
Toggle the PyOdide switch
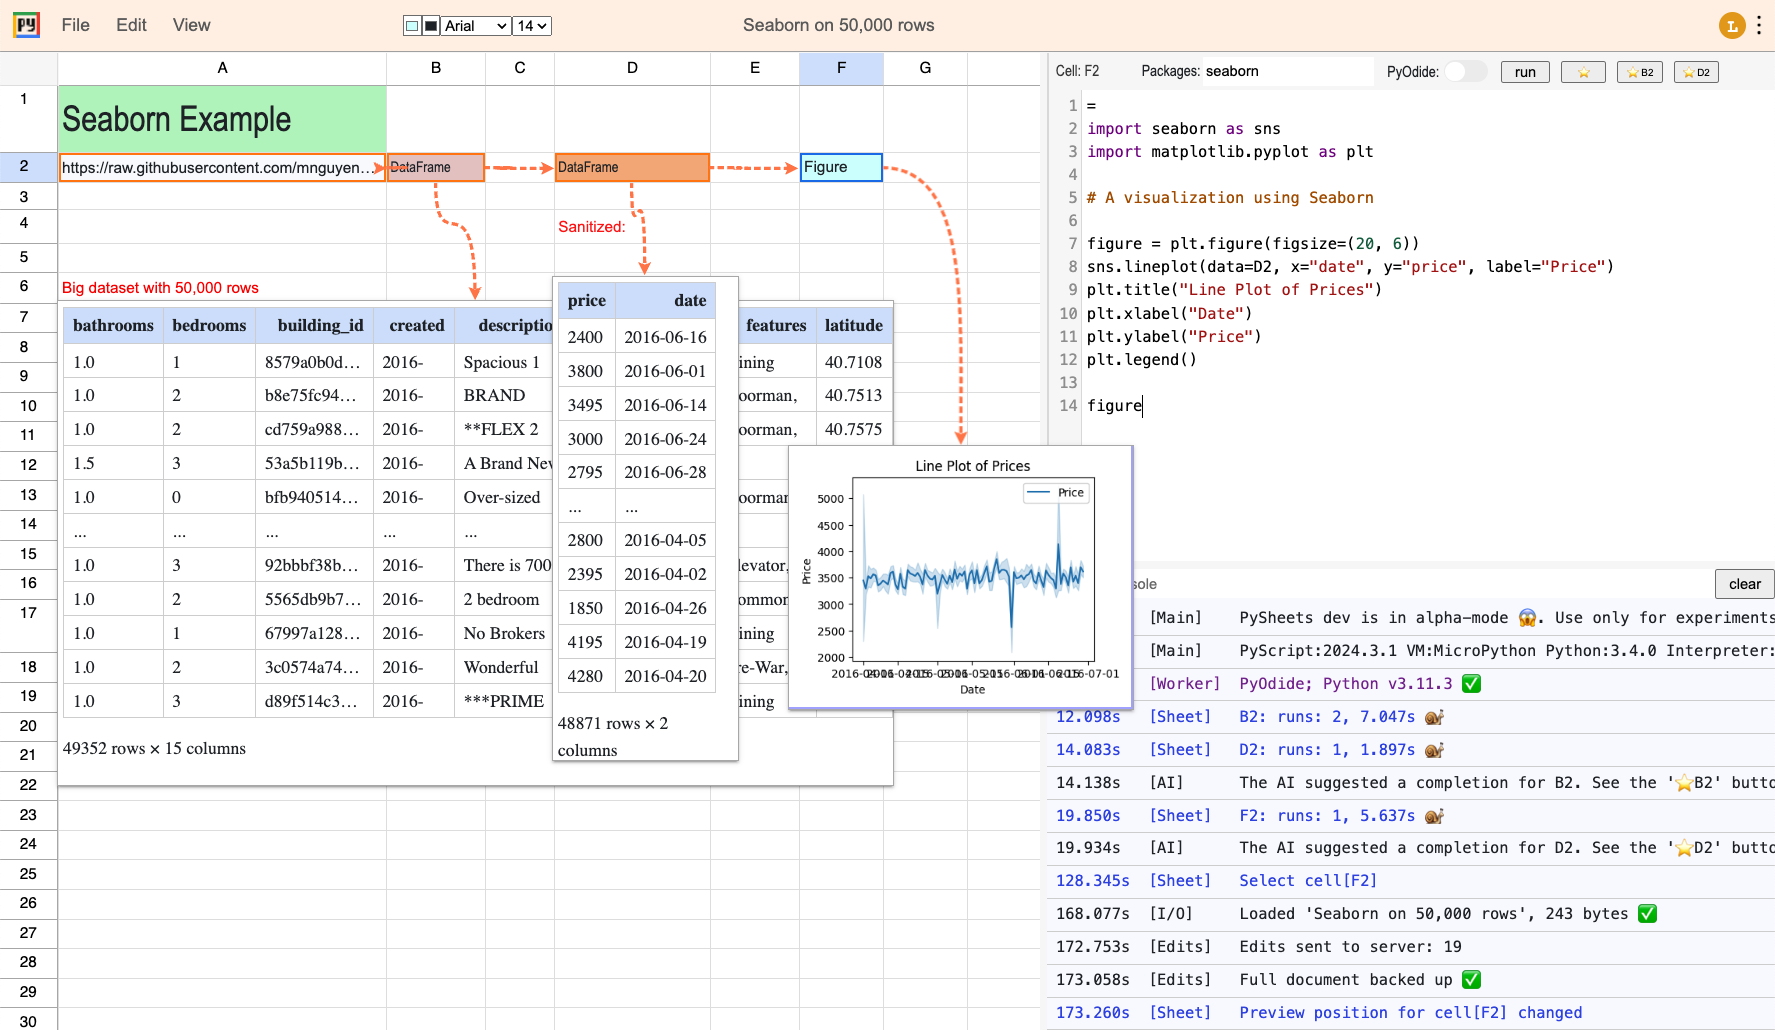pyautogui.click(x=1466, y=72)
